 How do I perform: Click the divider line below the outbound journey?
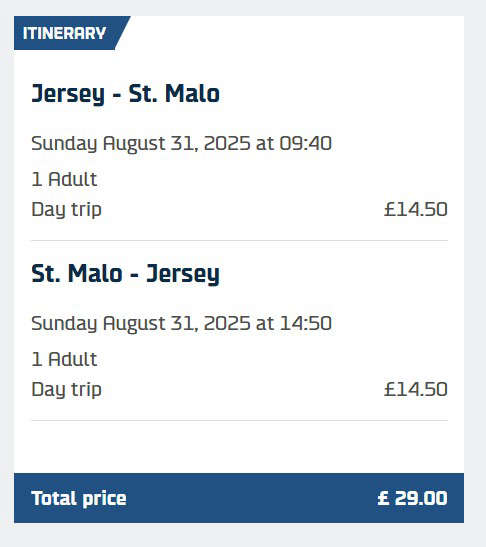pyautogui.click(x=239, y=240)
